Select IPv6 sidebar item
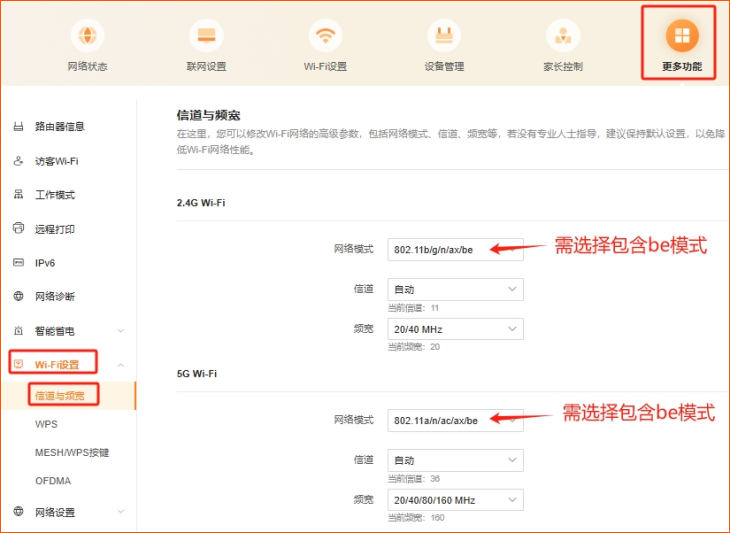Viewport: 730px width, 533px height. click(x=44, y=263)
